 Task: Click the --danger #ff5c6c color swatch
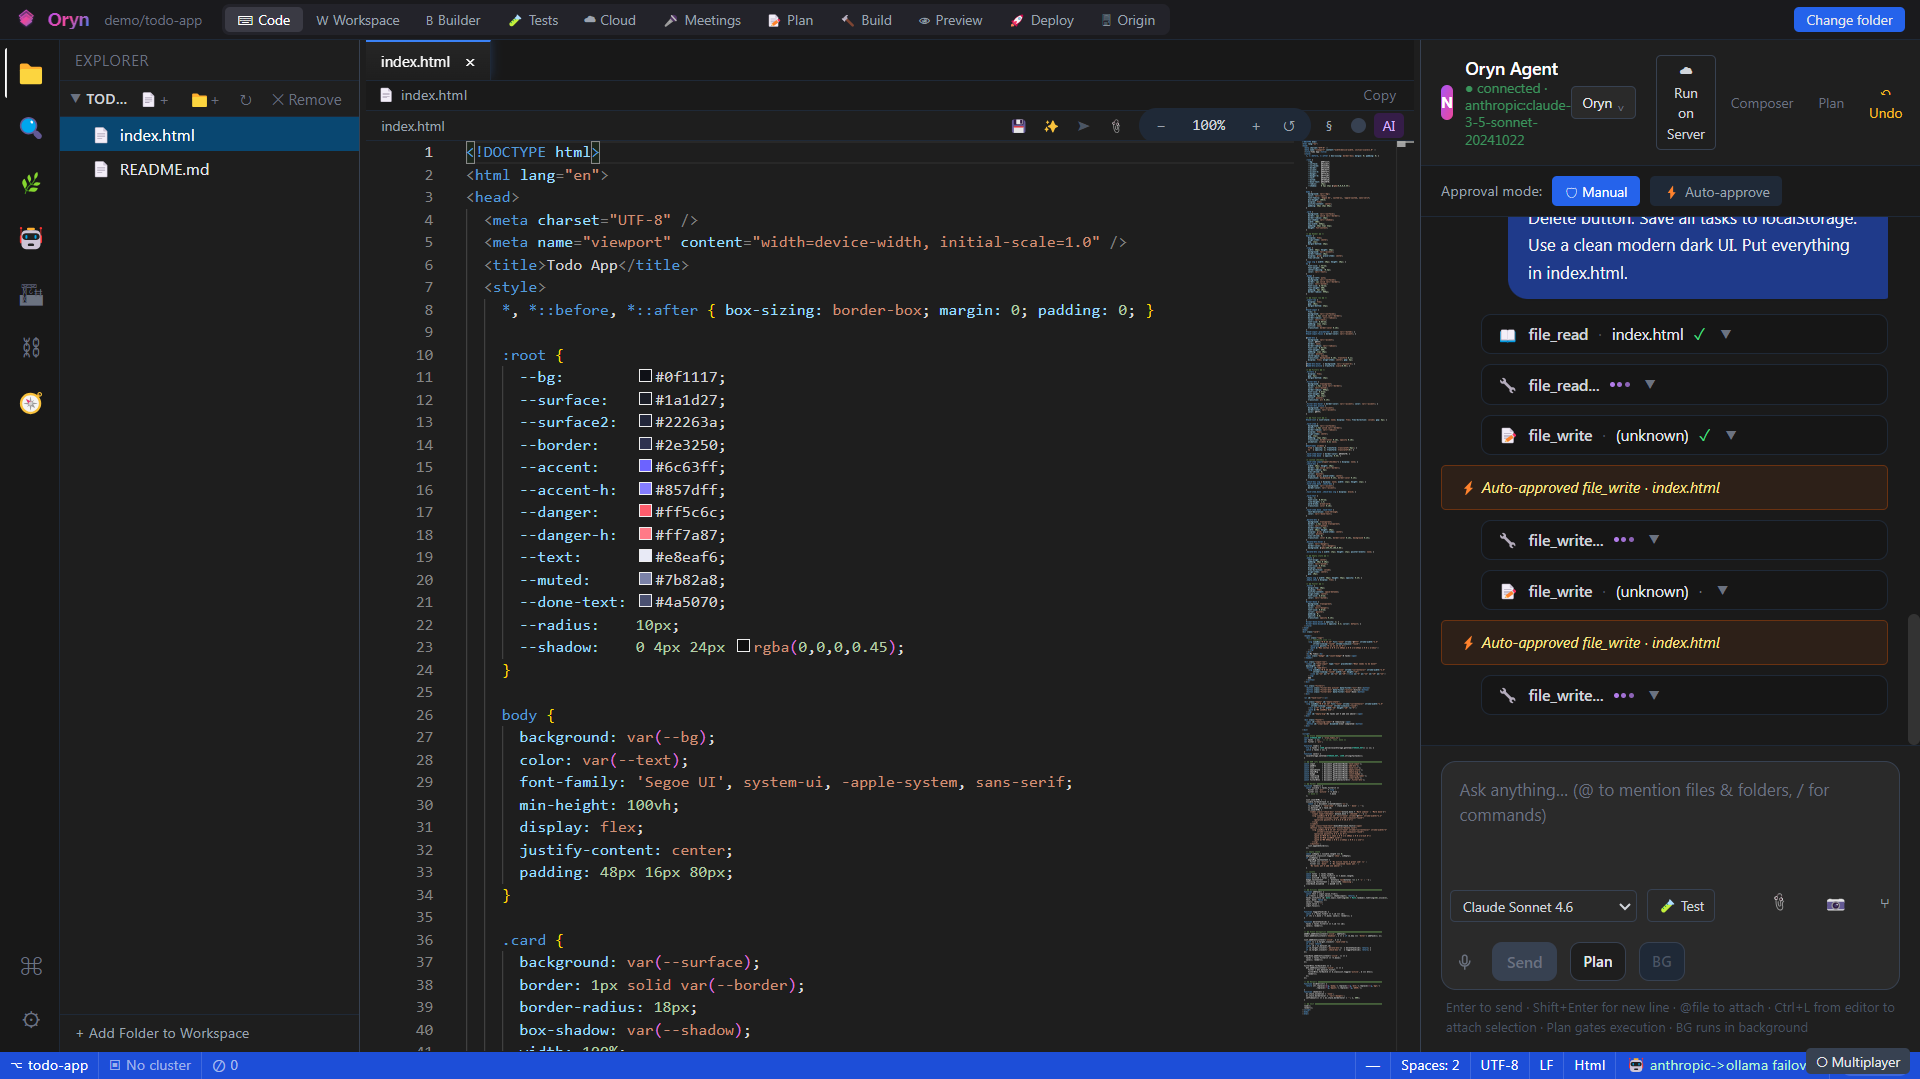click(x=645, y=511)
